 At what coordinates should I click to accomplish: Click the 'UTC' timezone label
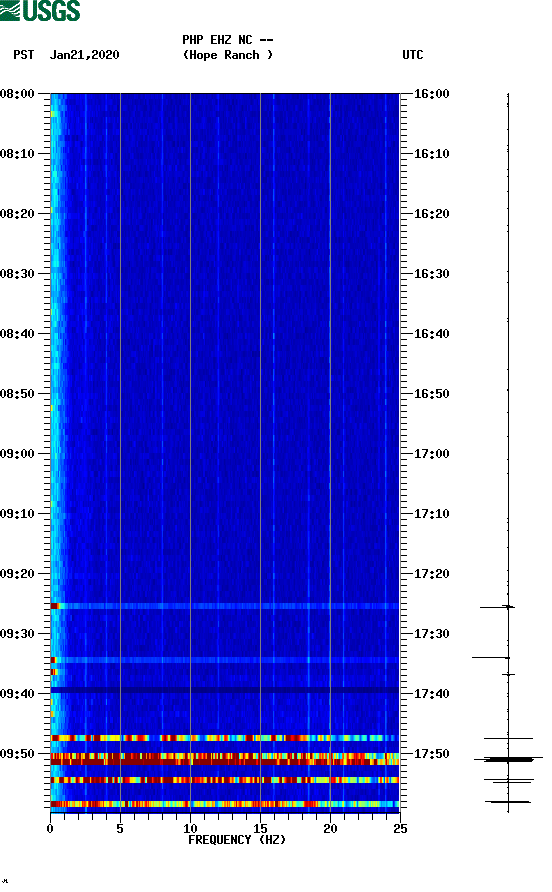coord(413,55)
